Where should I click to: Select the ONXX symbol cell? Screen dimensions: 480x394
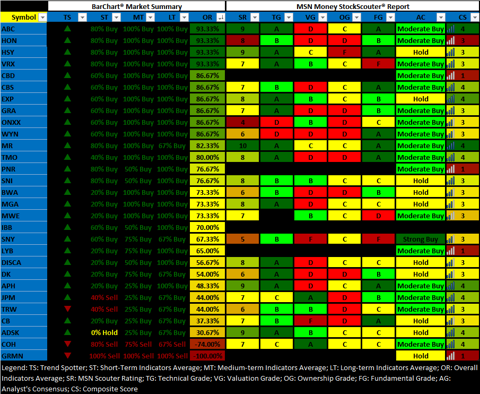click(x=24, y=122)
